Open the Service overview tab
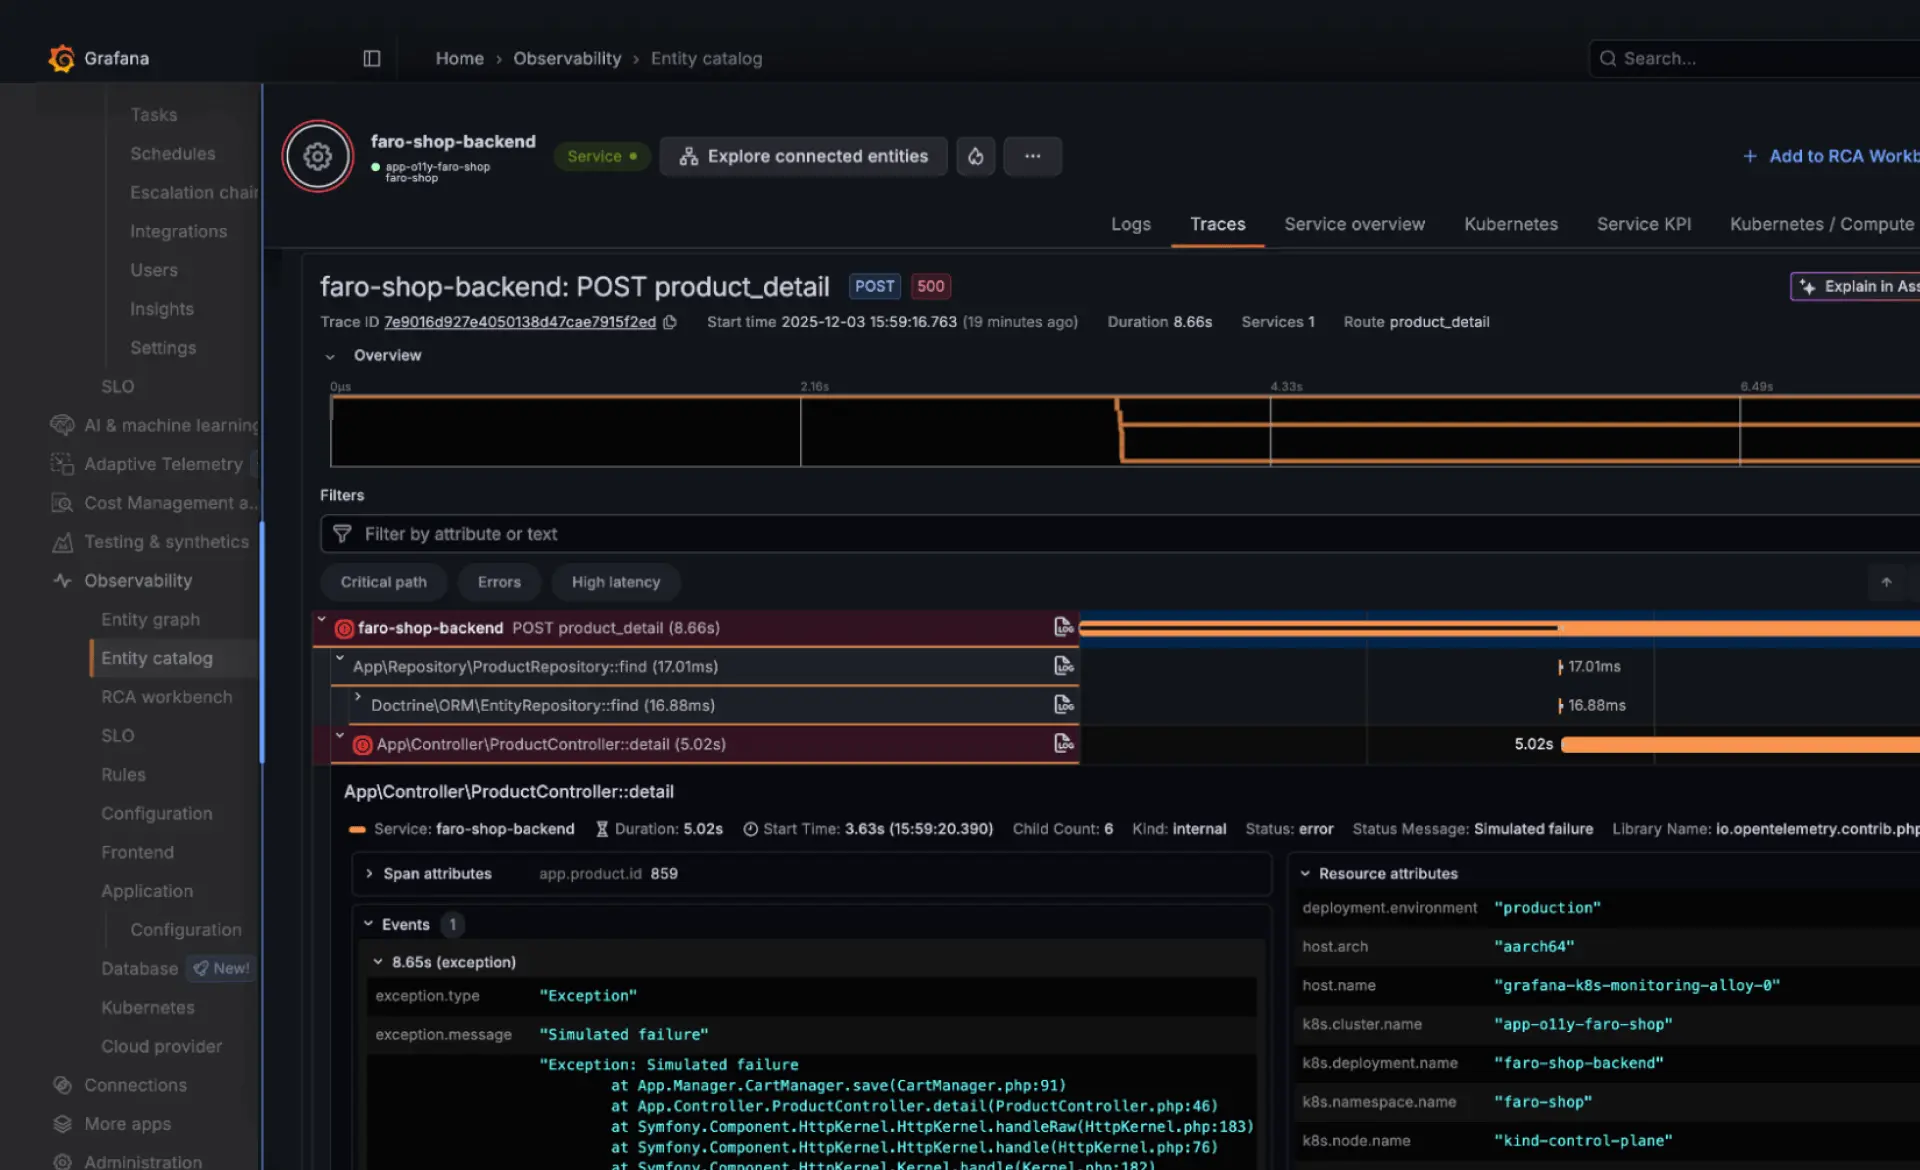The width and height of the screenshot is (1920, 1170). [1354, 224]
